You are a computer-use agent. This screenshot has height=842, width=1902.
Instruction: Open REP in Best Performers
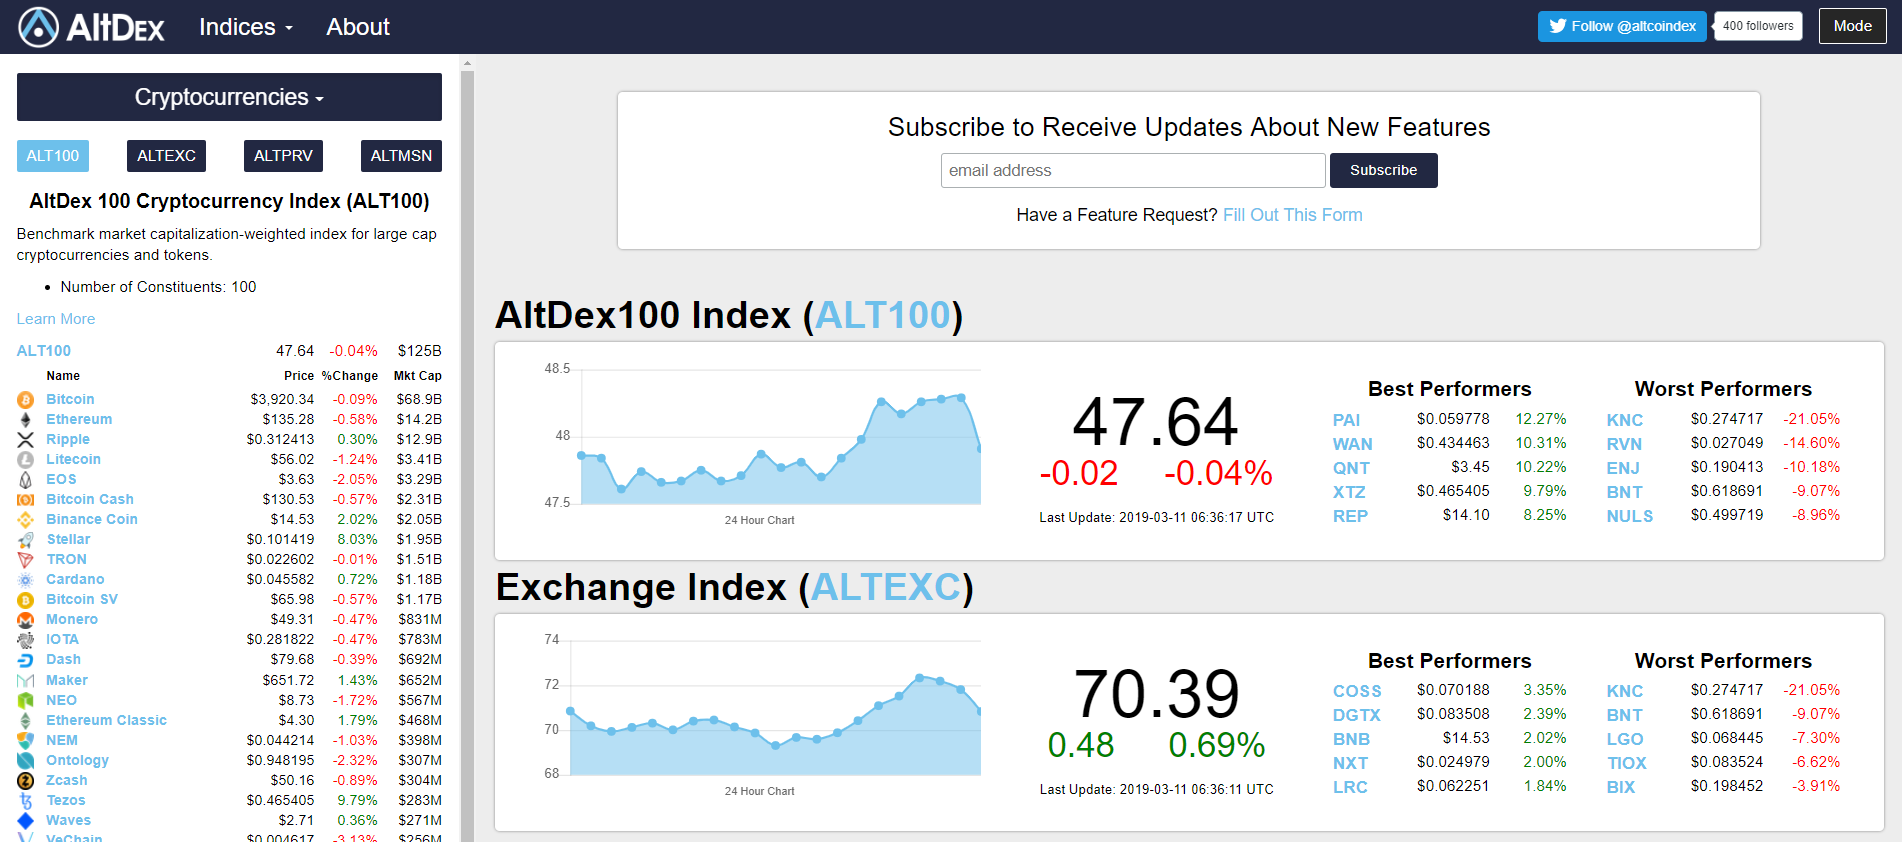1350,516
